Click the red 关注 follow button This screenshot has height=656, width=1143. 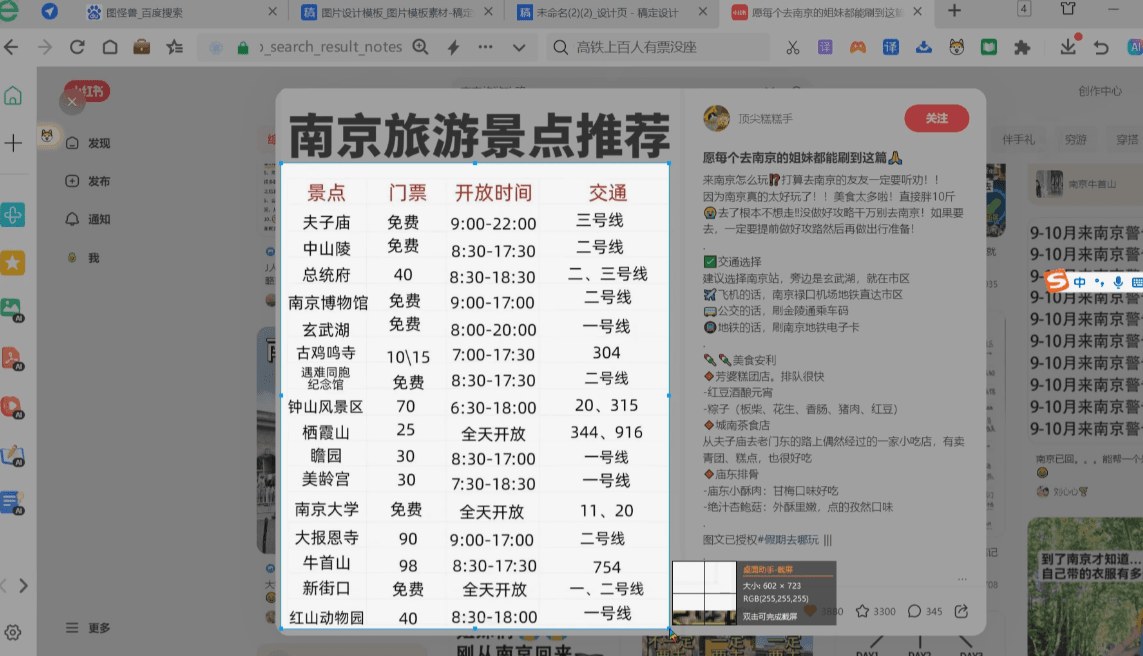pos(937,118)
